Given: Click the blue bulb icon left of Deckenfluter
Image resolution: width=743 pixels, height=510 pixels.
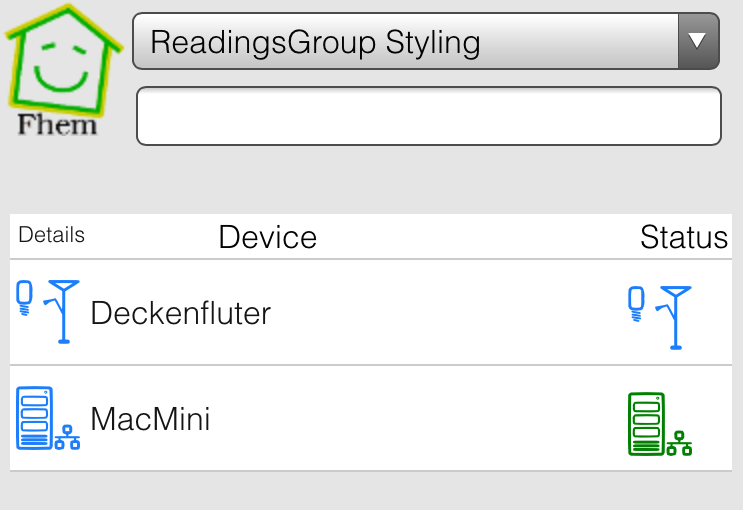Looking at the screenshot, I should tap(24, 298).
